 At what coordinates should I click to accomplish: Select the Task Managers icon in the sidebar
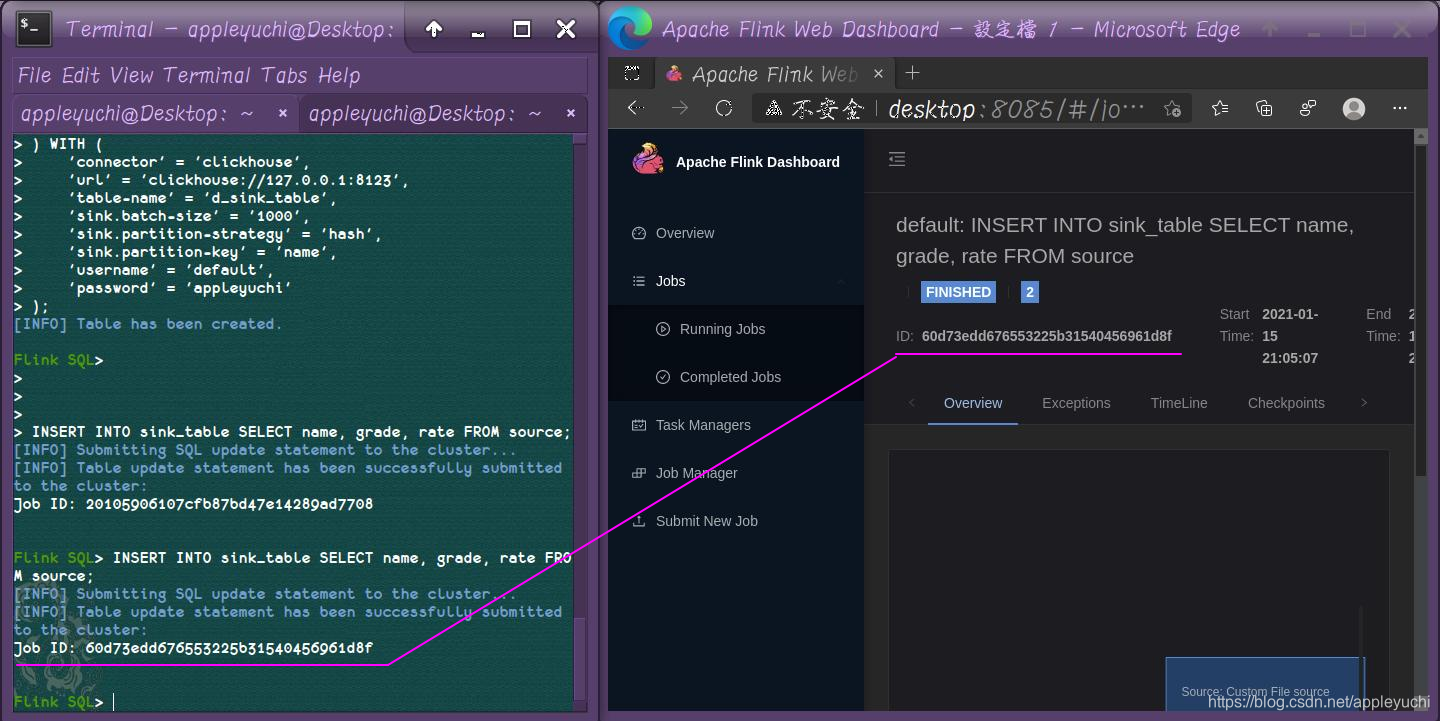(x=639, y=424)
